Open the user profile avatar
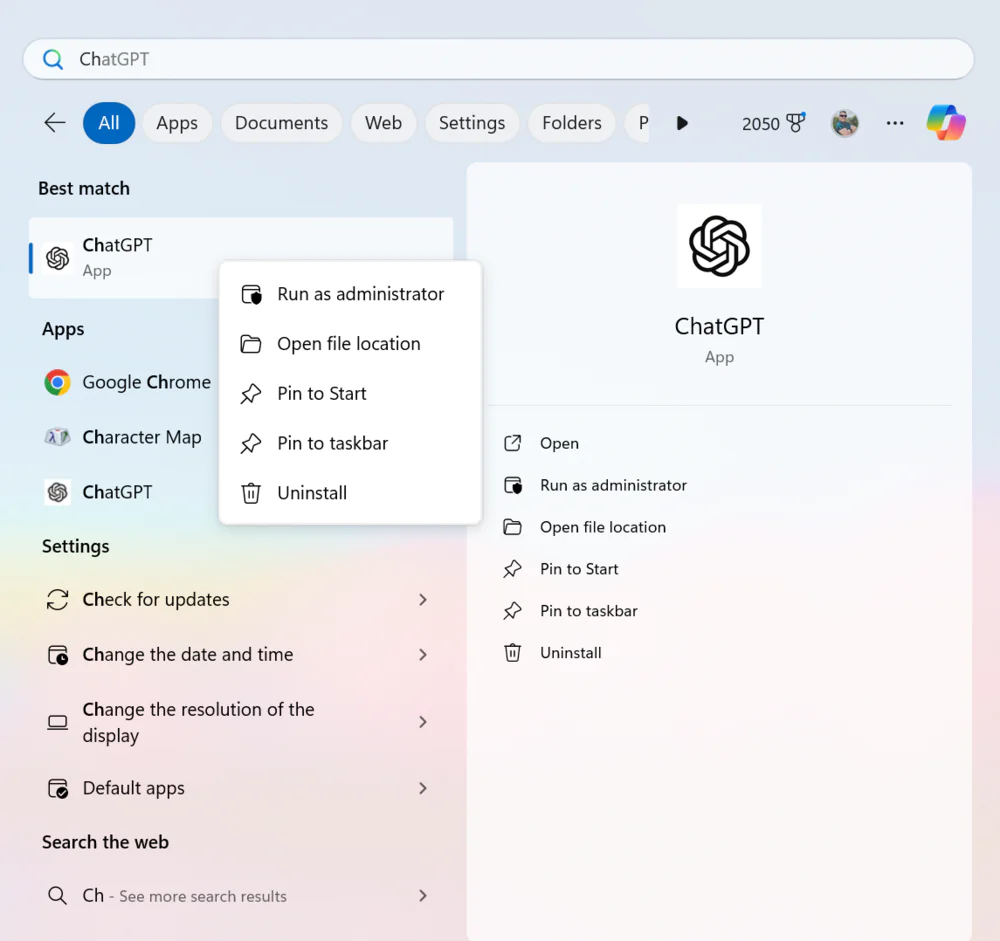The image size is (1000, 941). pos(845,122)
